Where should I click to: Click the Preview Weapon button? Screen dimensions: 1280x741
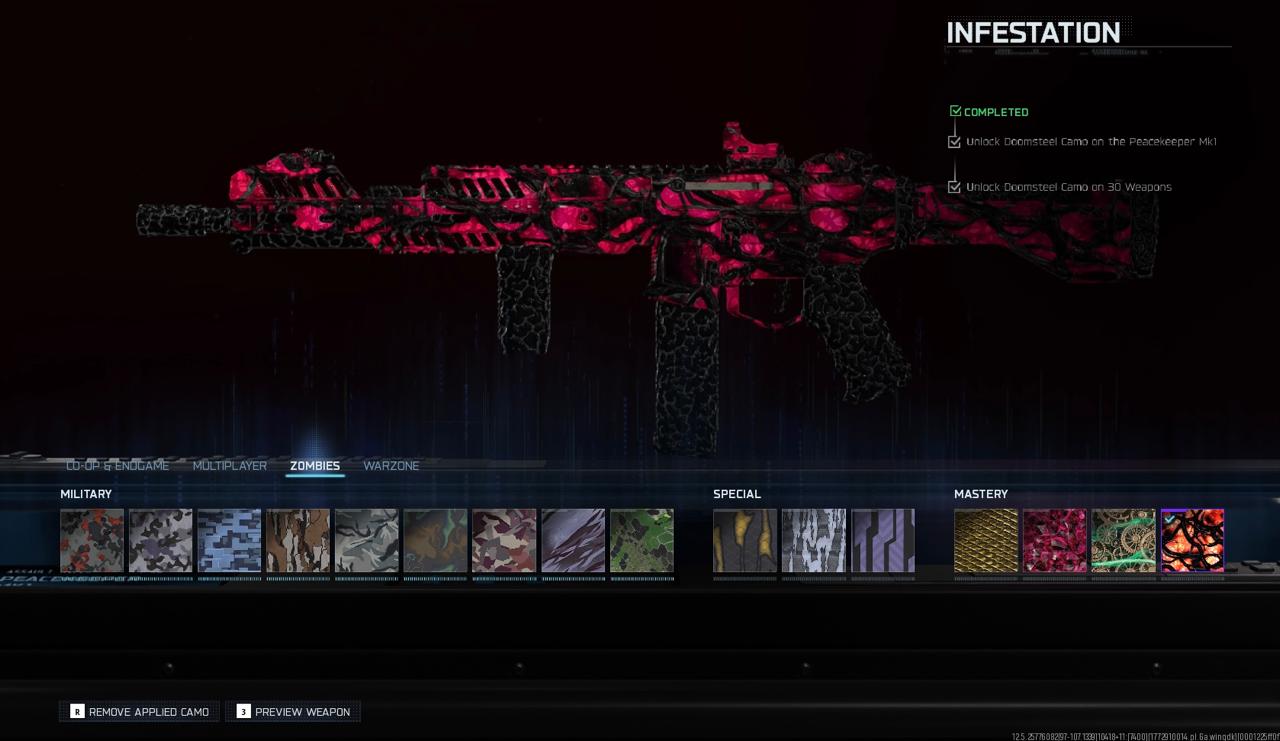293,712
